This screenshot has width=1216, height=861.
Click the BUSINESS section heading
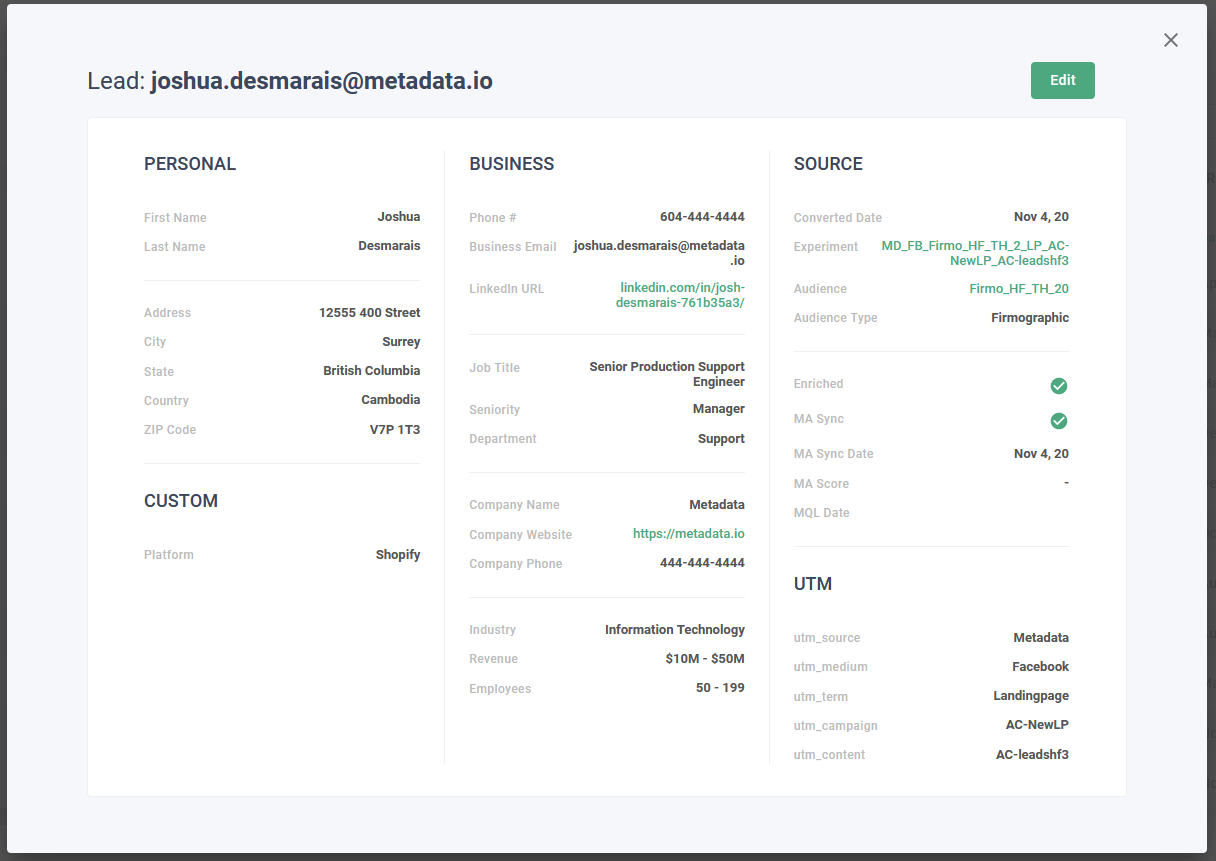tap(512, 164)
